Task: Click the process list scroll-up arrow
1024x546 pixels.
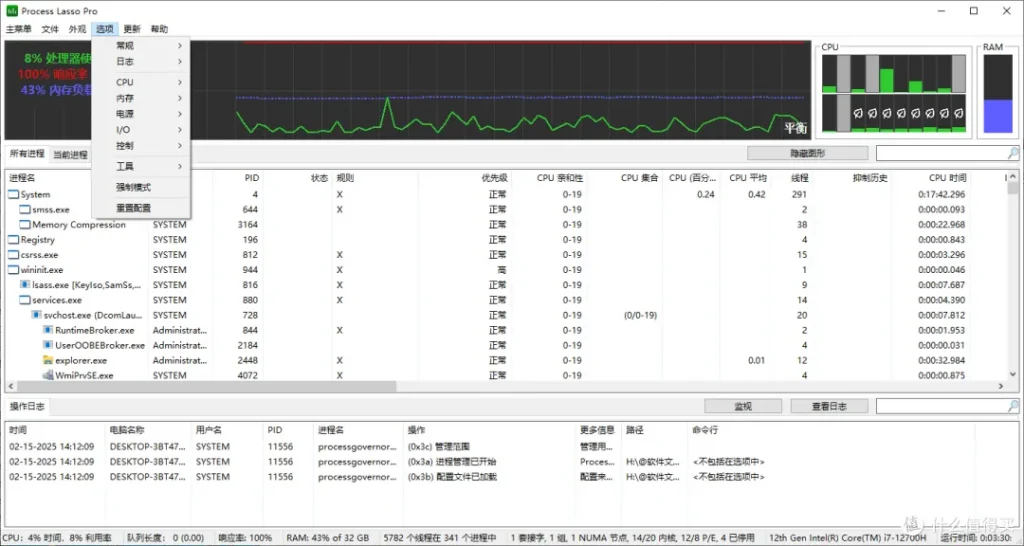Action: (x=1013, y=176)
